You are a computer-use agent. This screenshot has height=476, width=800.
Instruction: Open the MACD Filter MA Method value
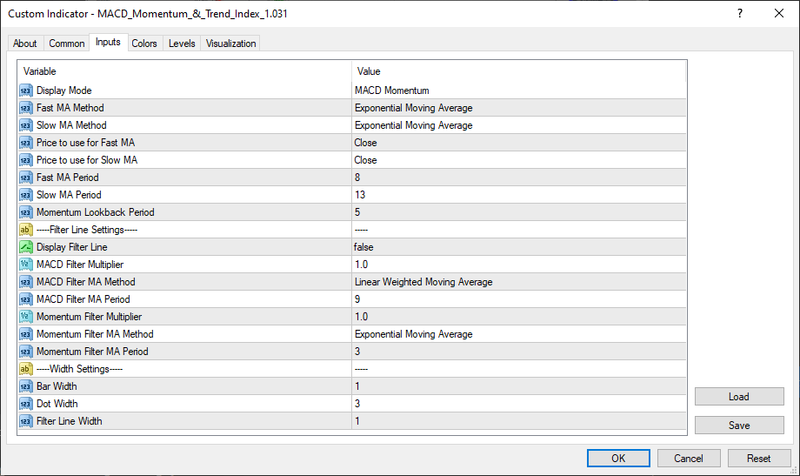(518, 281)
